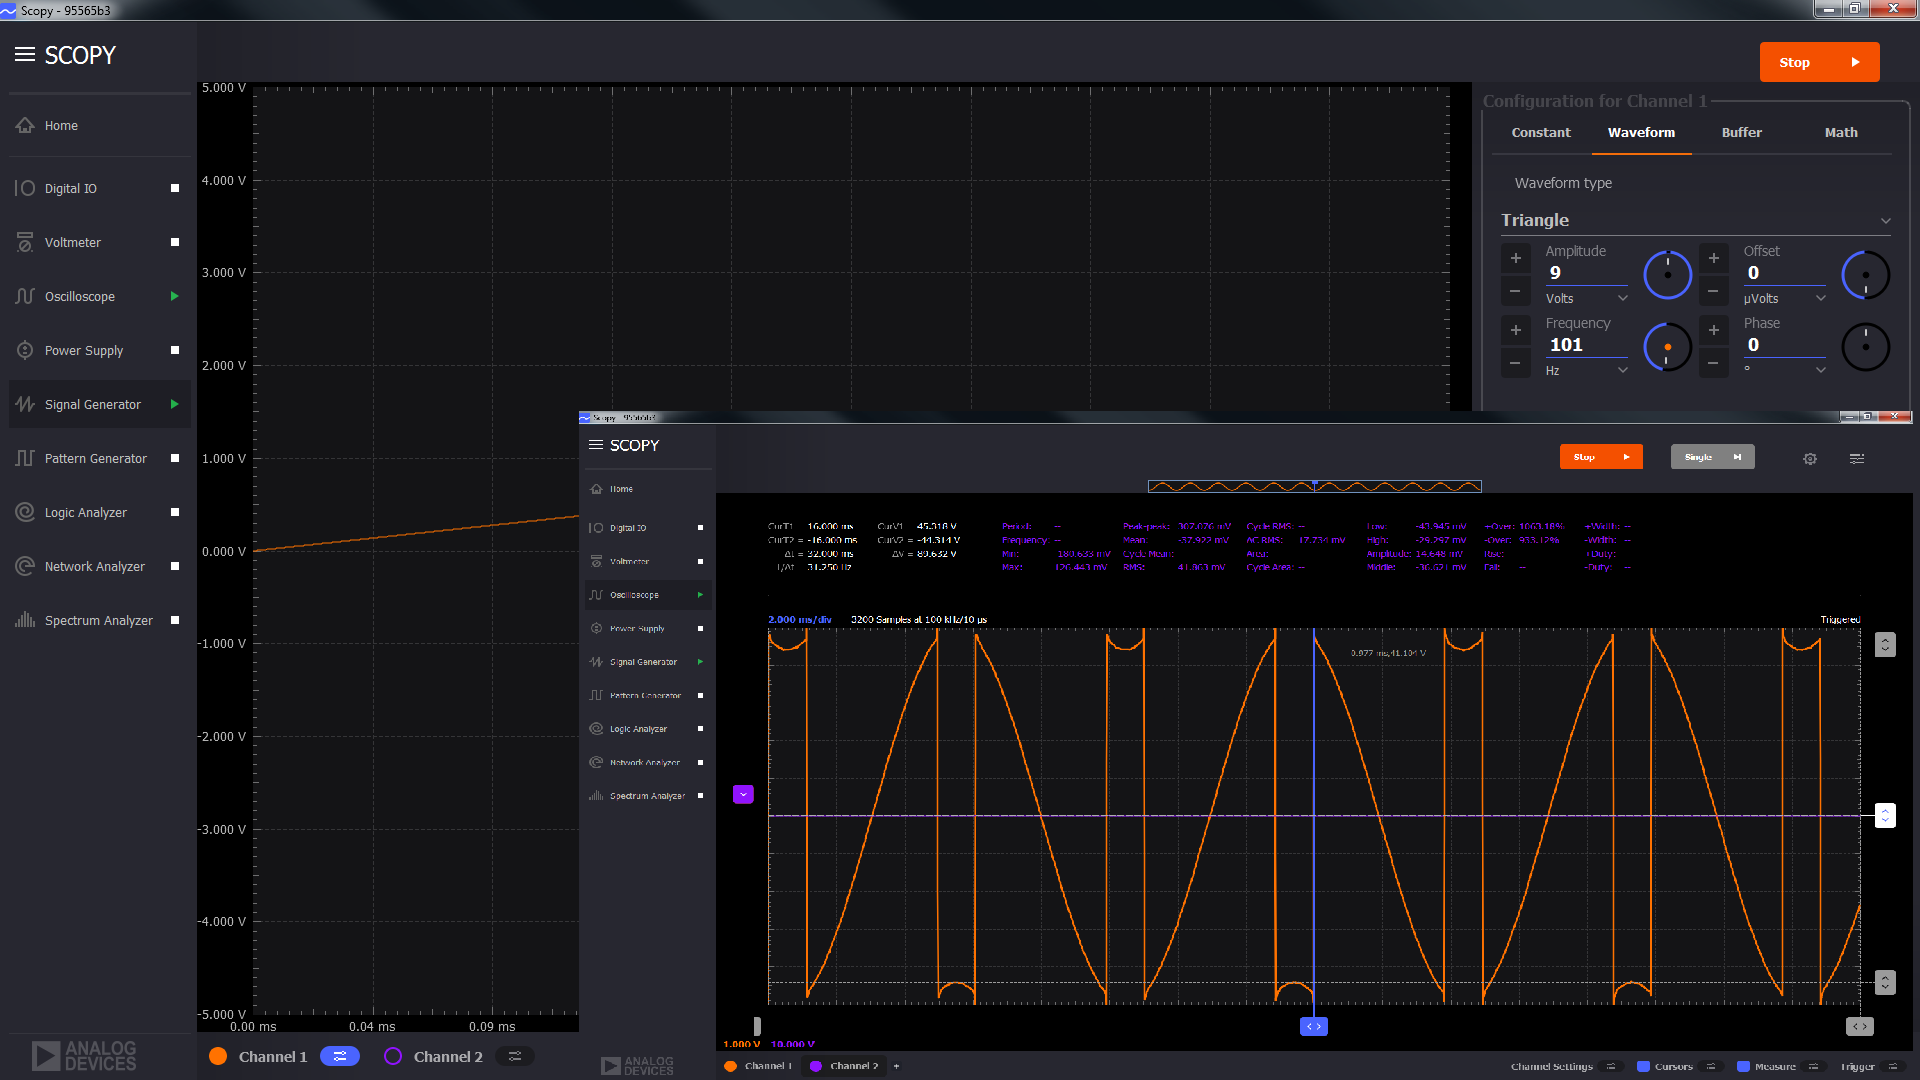1920x1080 pixels.
Task: Click the Frequency rotary knob
Action: (1667, 347)
